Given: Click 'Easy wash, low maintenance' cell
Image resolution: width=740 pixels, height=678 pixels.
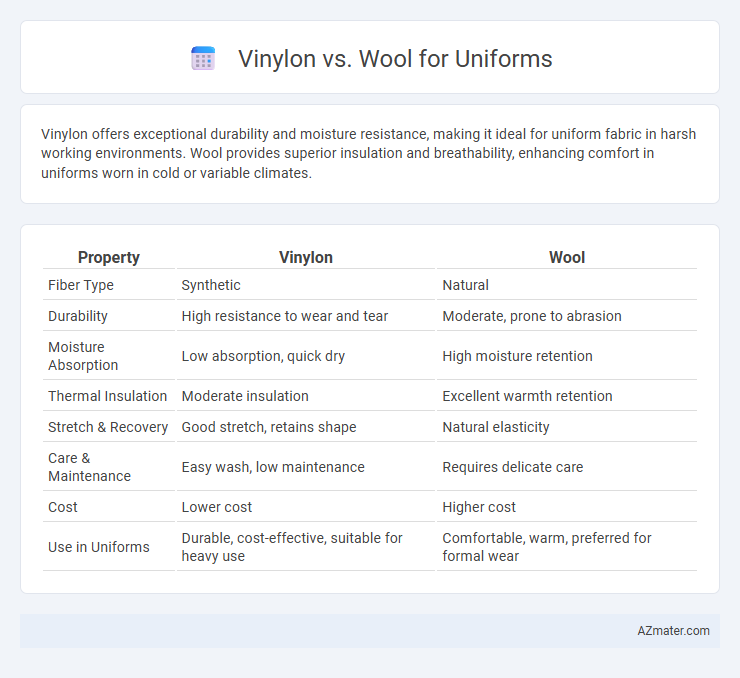Looking at the screenshot, I should tap(273, 467).
